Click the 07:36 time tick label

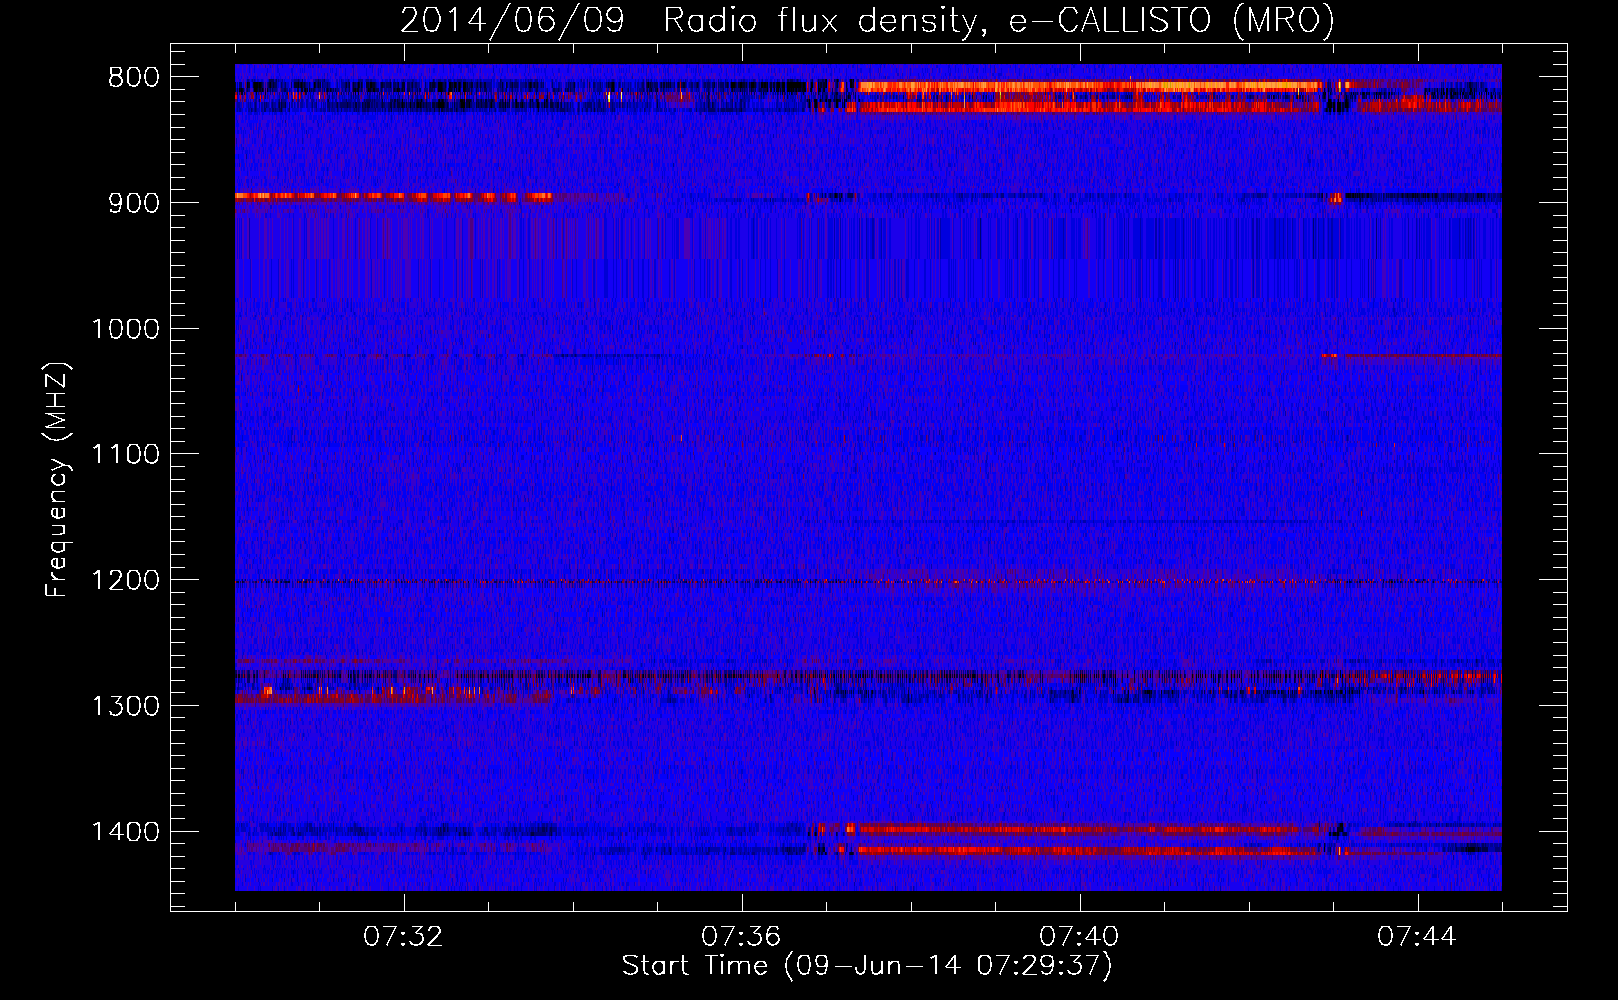click(x=741, y=937)
